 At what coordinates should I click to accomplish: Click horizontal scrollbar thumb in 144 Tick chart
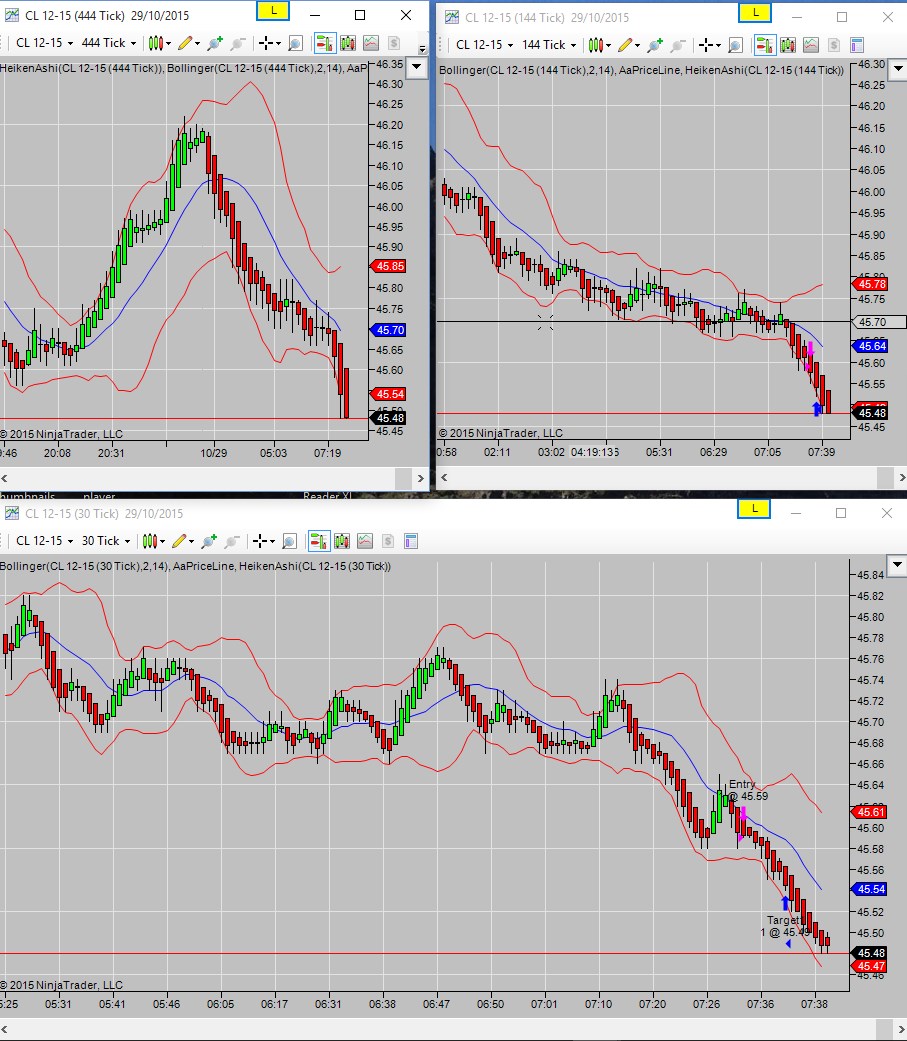[885, 477]
